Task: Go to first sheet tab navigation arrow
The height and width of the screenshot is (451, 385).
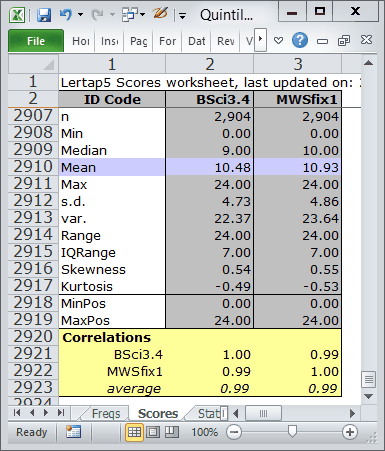Action: [x=17, y=413]
